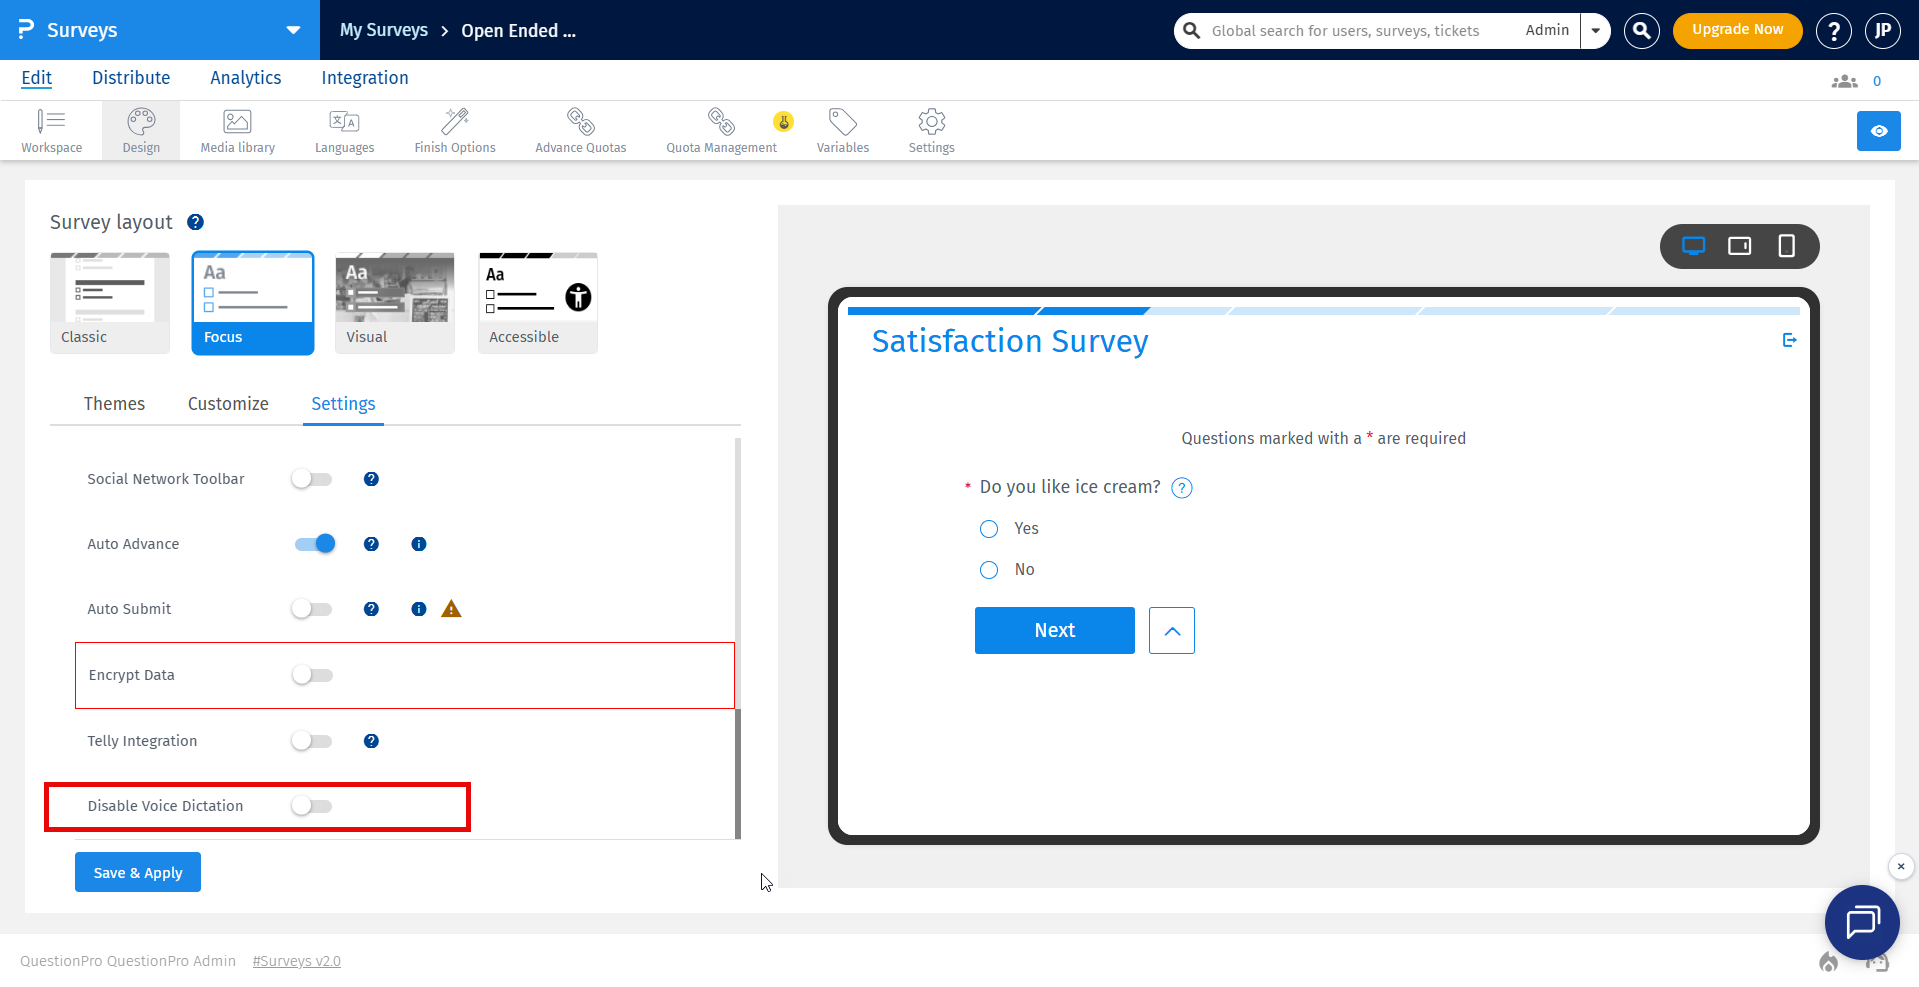Enable the Encrypt Data switch
Viewport: 1919px width, 987px height.
[x=313, y=675]
